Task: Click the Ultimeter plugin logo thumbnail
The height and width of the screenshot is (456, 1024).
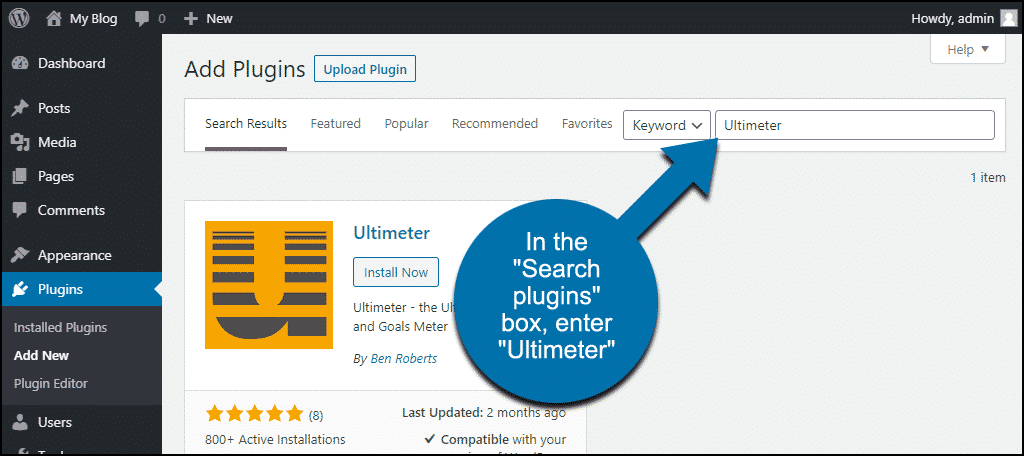Action: point(268,285)
